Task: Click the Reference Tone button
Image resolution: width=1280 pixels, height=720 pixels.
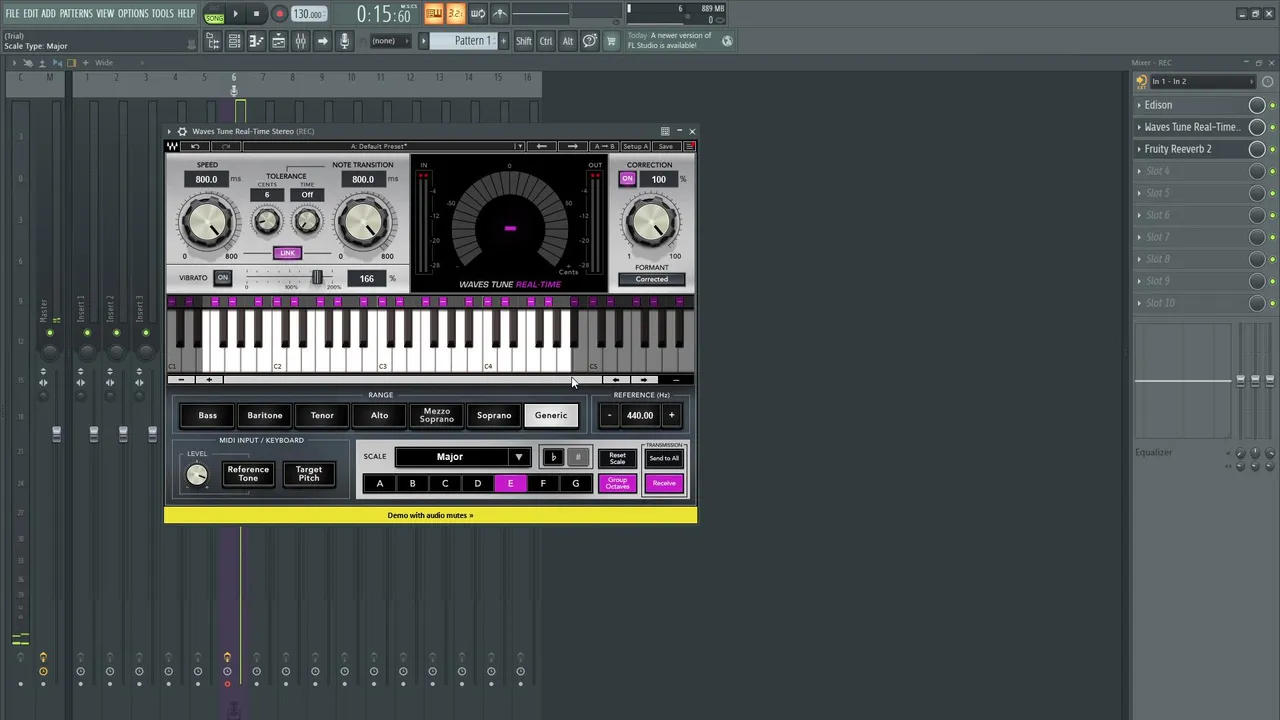Action: [248, 473]
